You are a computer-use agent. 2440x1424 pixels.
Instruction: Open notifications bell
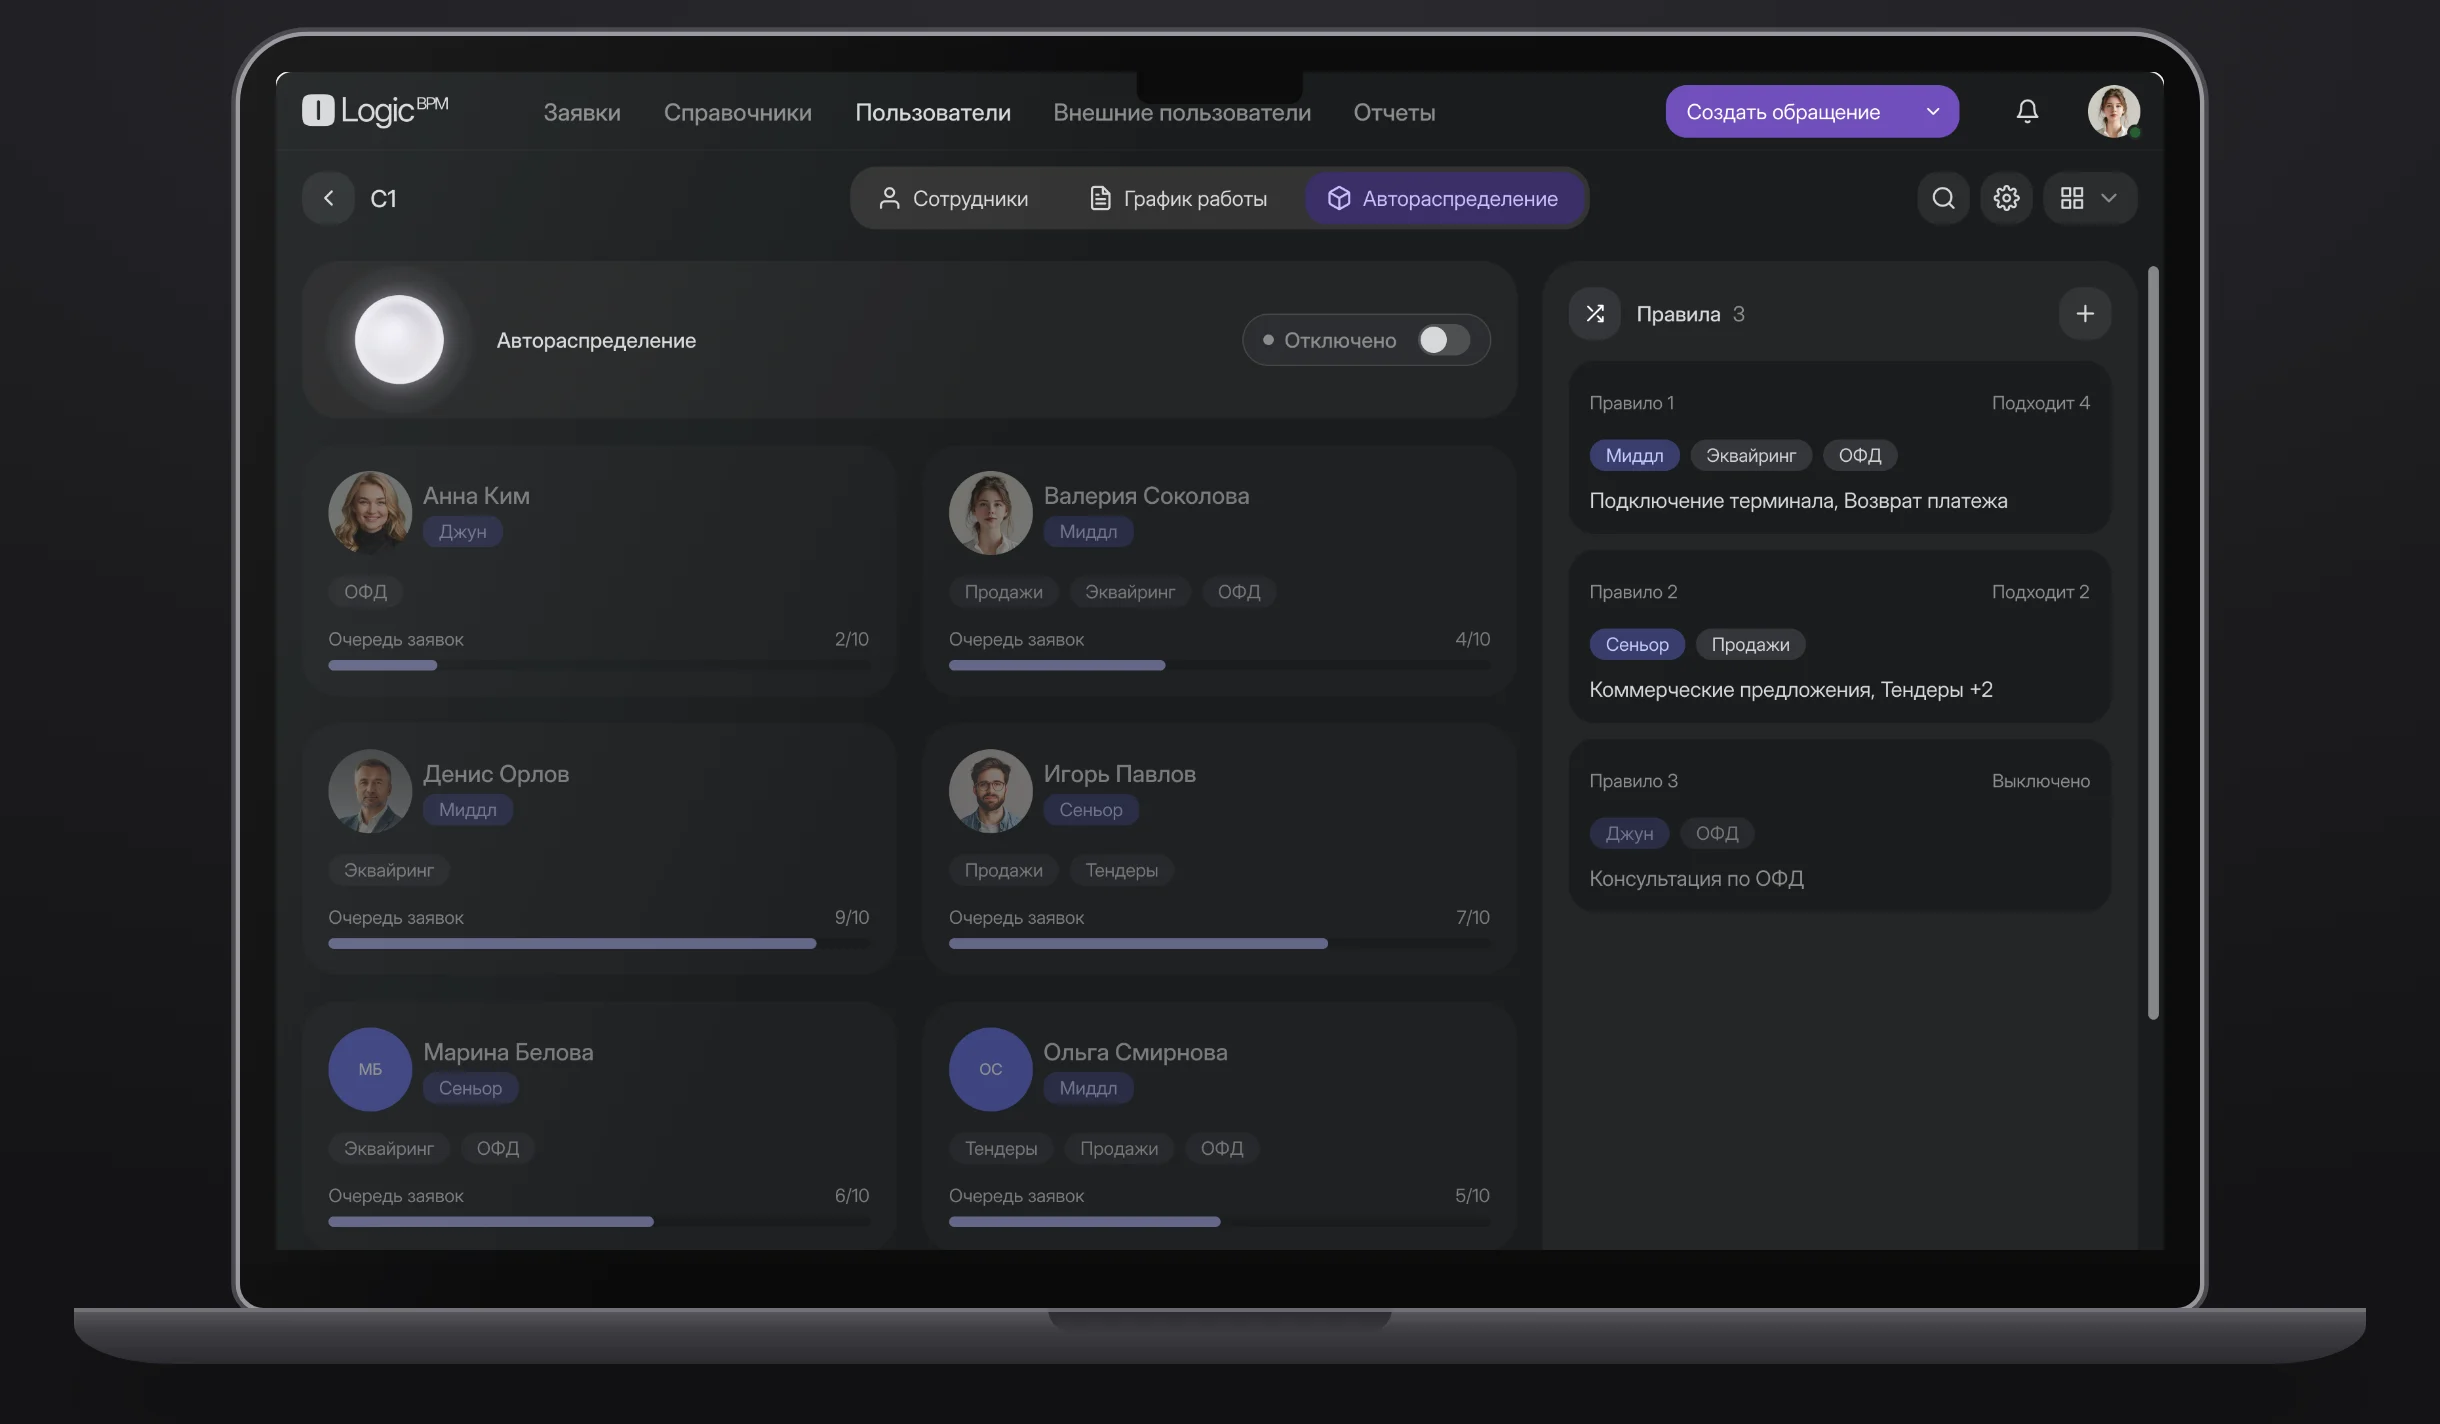(2027, 111)
